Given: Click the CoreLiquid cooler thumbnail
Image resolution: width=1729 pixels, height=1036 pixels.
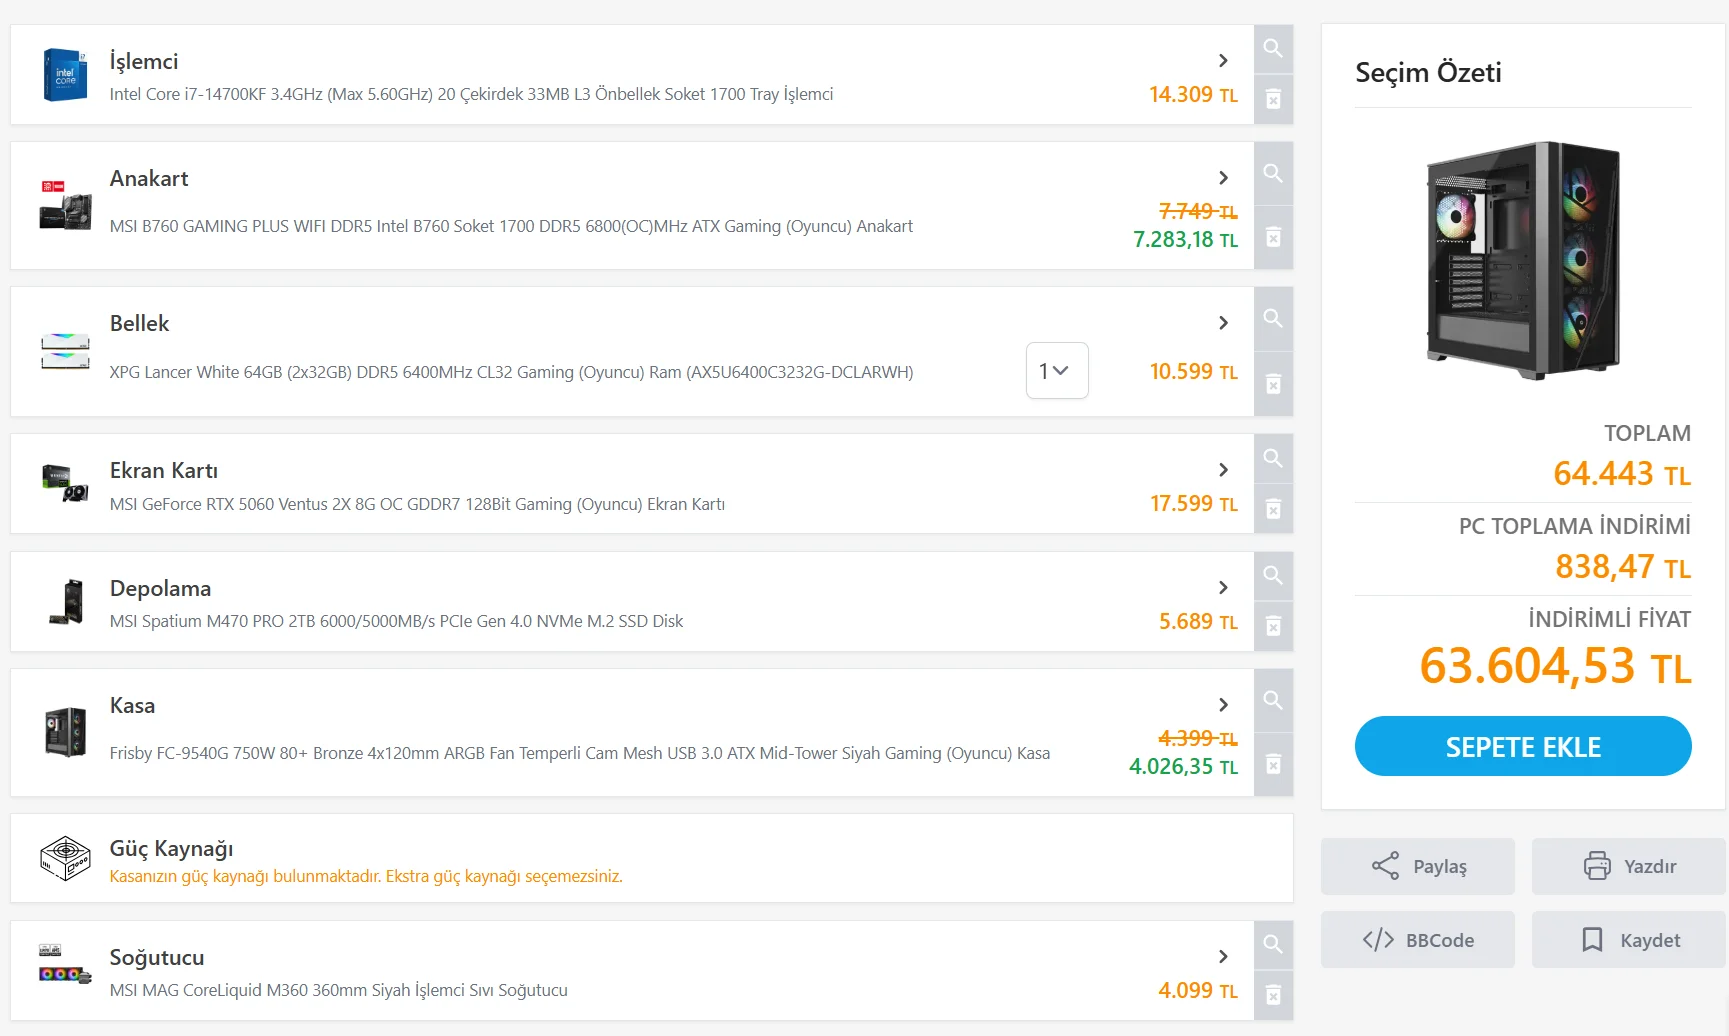Looking at the screenshot, I should click(x=65, y=965).
